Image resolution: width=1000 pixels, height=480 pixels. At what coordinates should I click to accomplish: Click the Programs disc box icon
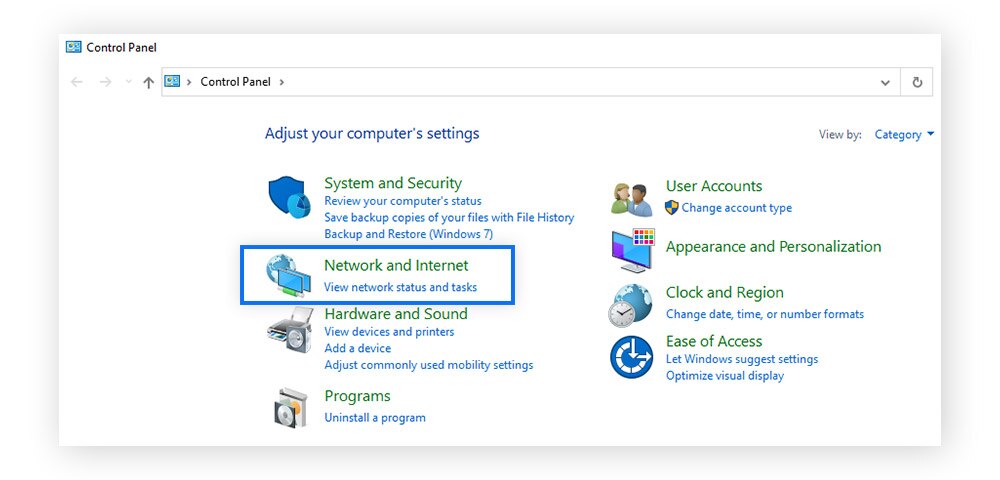click(291, 407)
